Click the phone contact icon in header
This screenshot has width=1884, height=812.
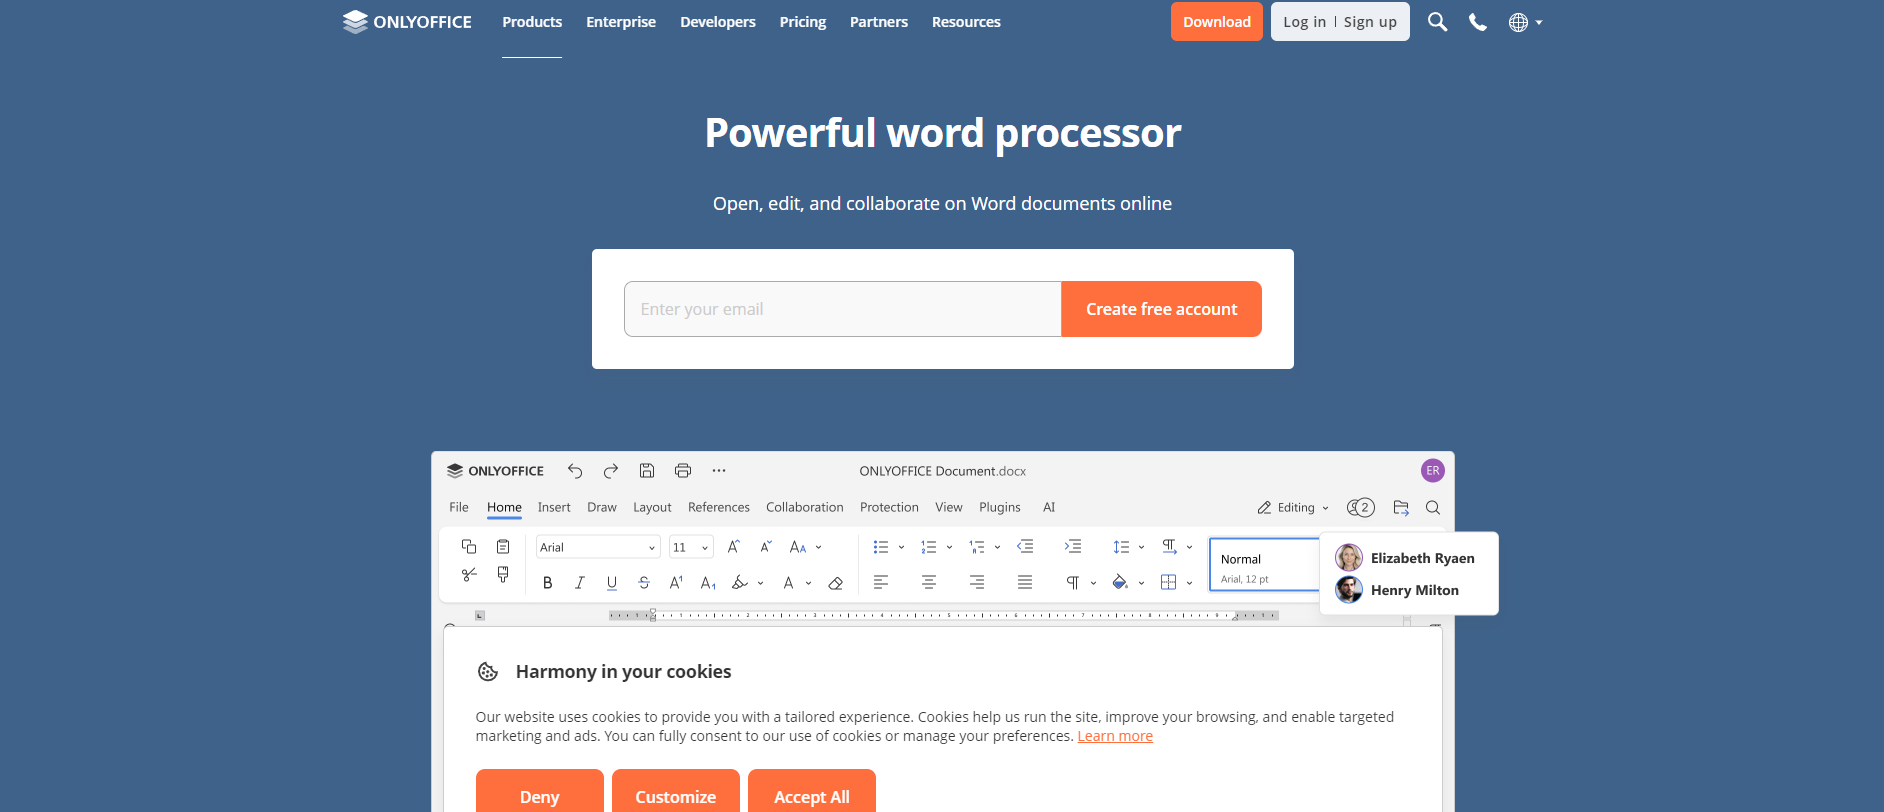pos(1477,22)
